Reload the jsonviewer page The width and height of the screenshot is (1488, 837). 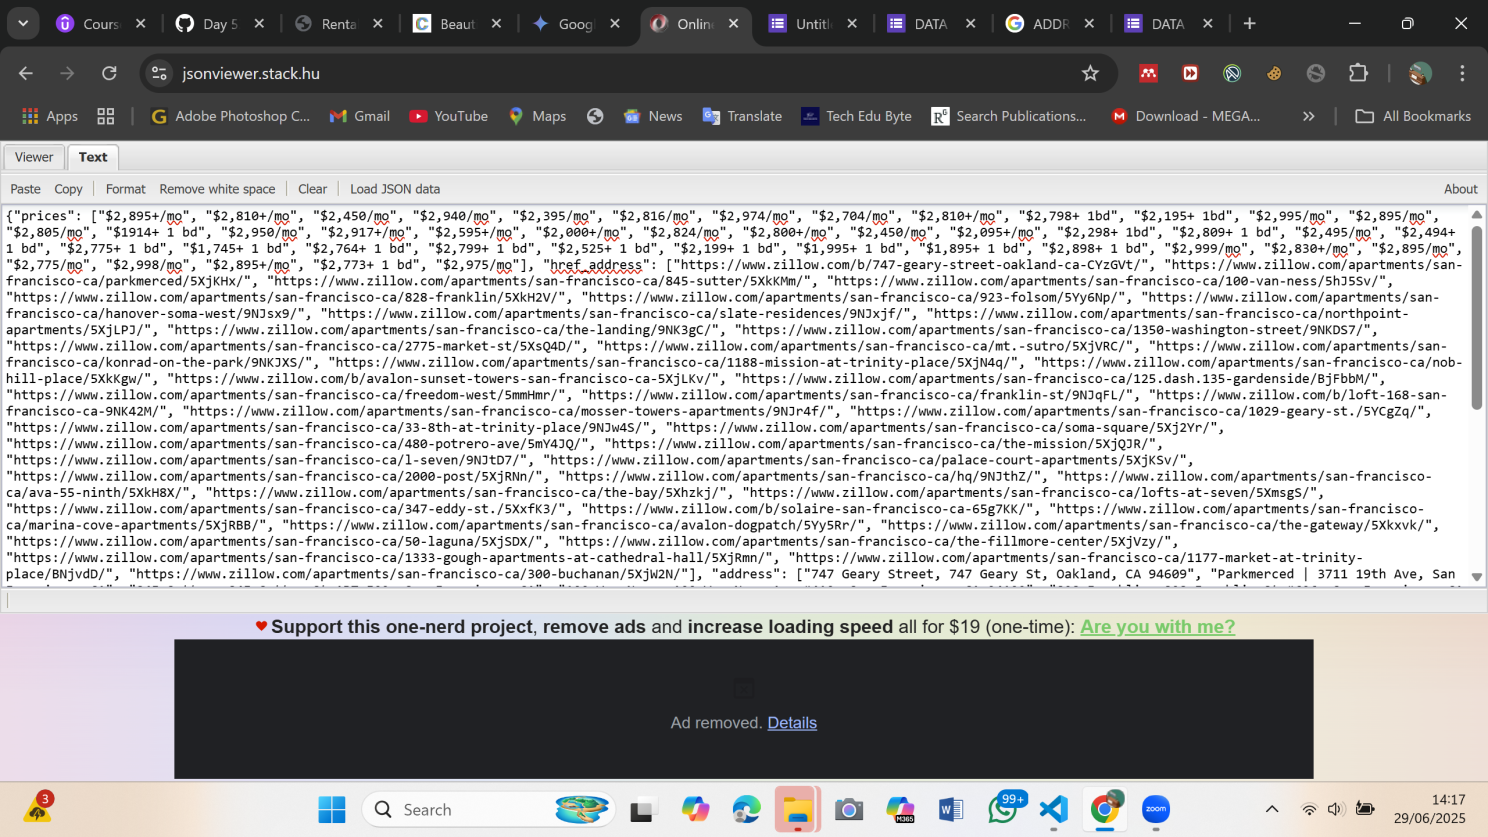pyautogui.click(x=110, y=73)
